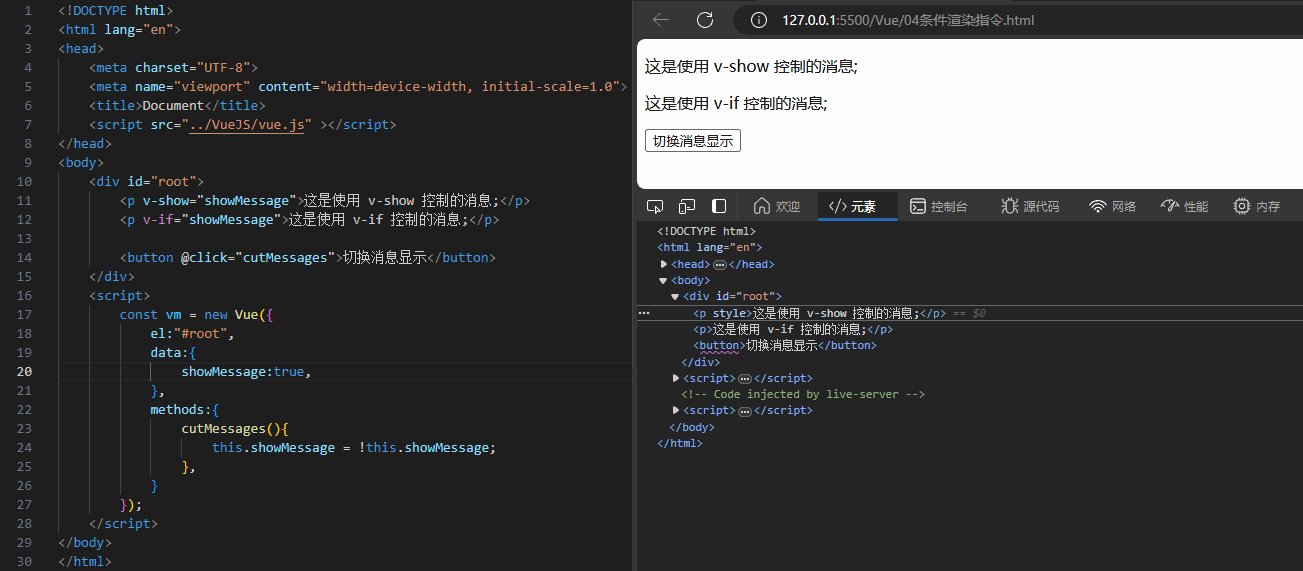The image size is (1303, 571).
Task: Open the 内存 memory tab
Action: point(1256,206)
